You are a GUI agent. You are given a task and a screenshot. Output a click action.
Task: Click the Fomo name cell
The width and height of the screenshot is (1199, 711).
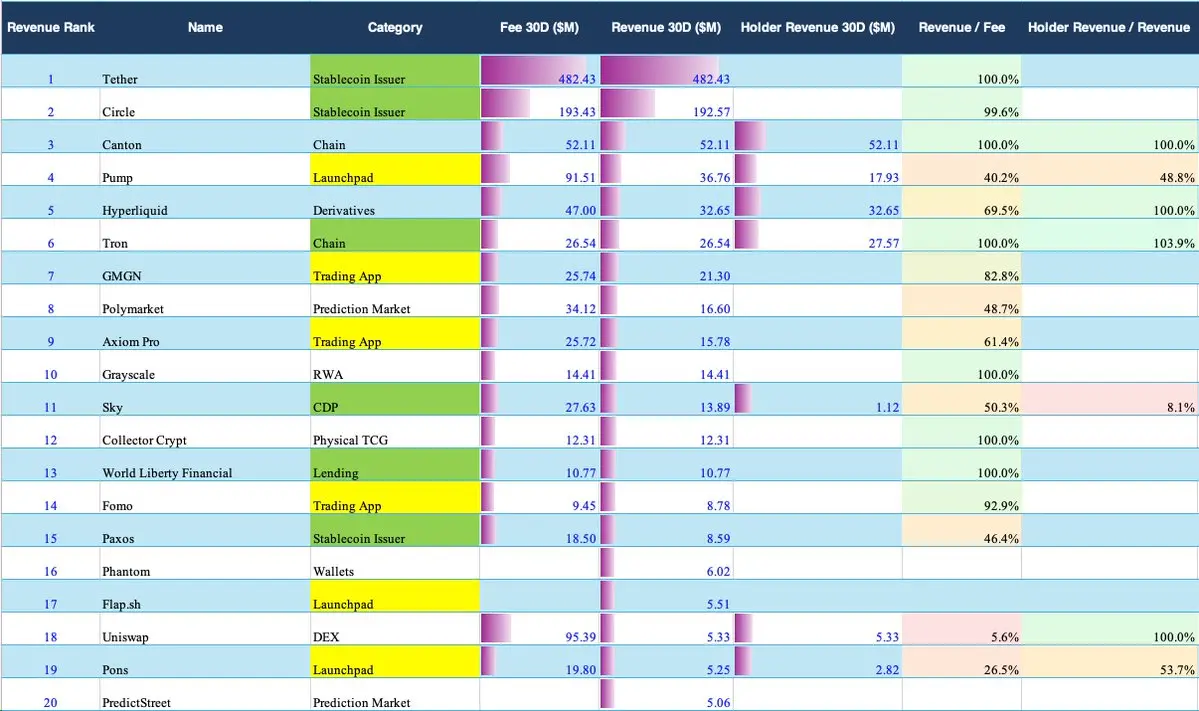(205, 498)
